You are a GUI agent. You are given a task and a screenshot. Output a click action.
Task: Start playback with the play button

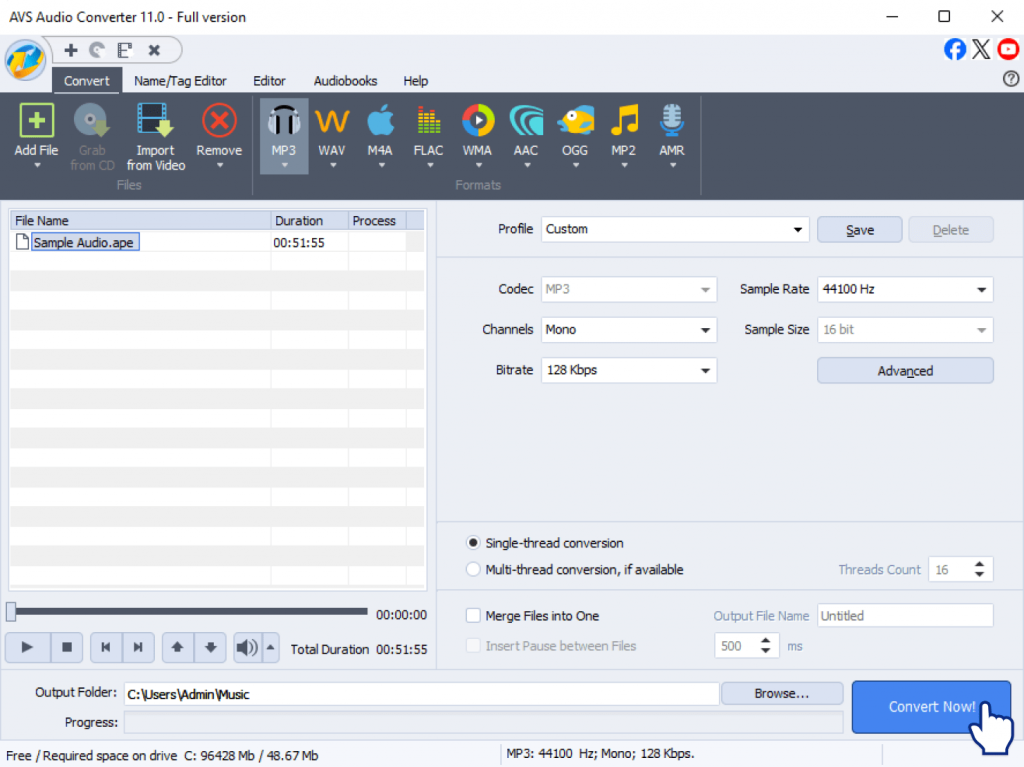click(27, 647)
